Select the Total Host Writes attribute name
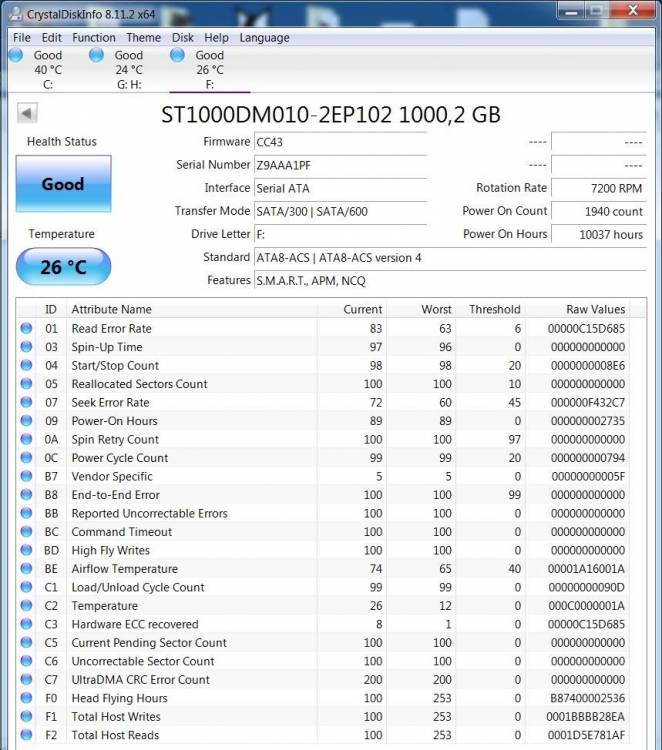Viewport: 662px width, 750px height. click(116, 717)
